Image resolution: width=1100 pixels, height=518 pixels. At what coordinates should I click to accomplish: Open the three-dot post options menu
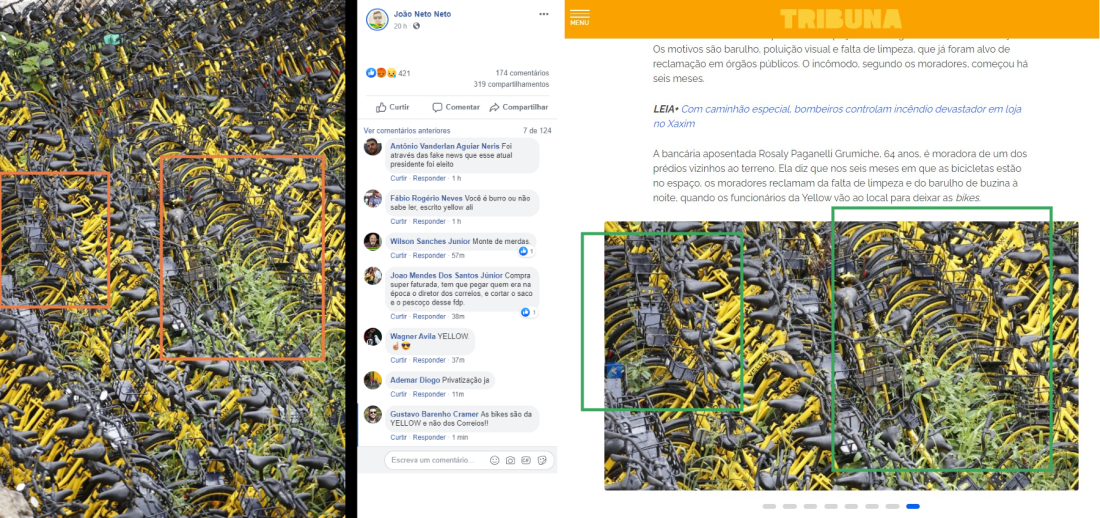(544, 14)
